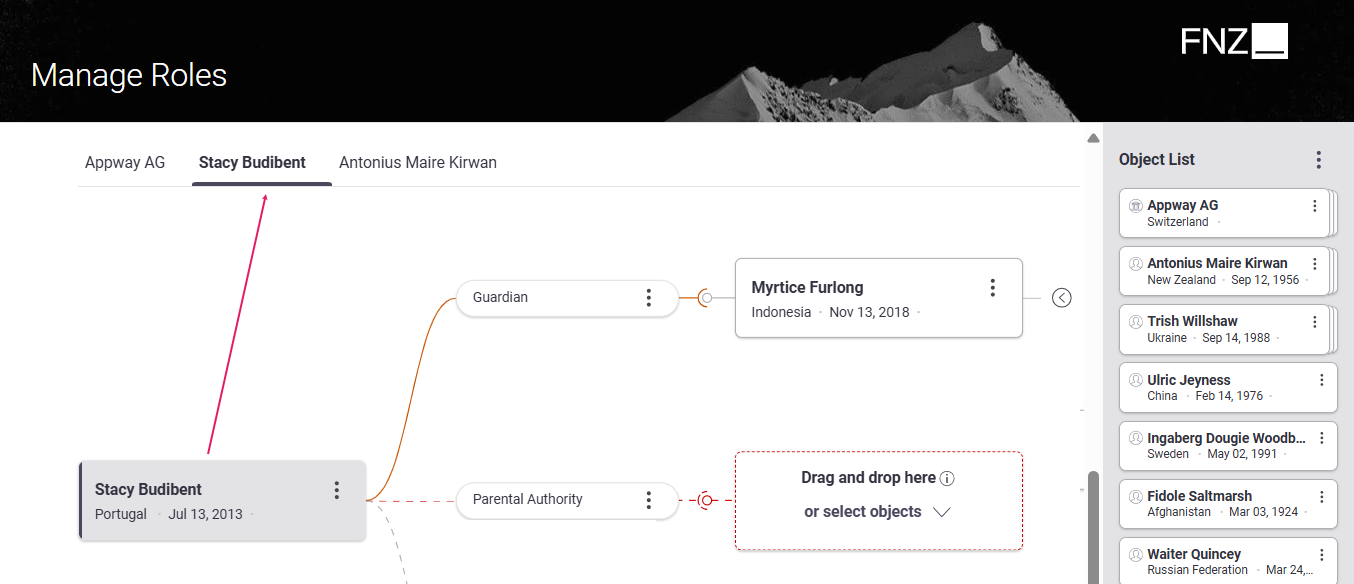This screenshot has width=1354, height=584.
Task: Click the Guardian connector node circle
Action: pos(706,297)
